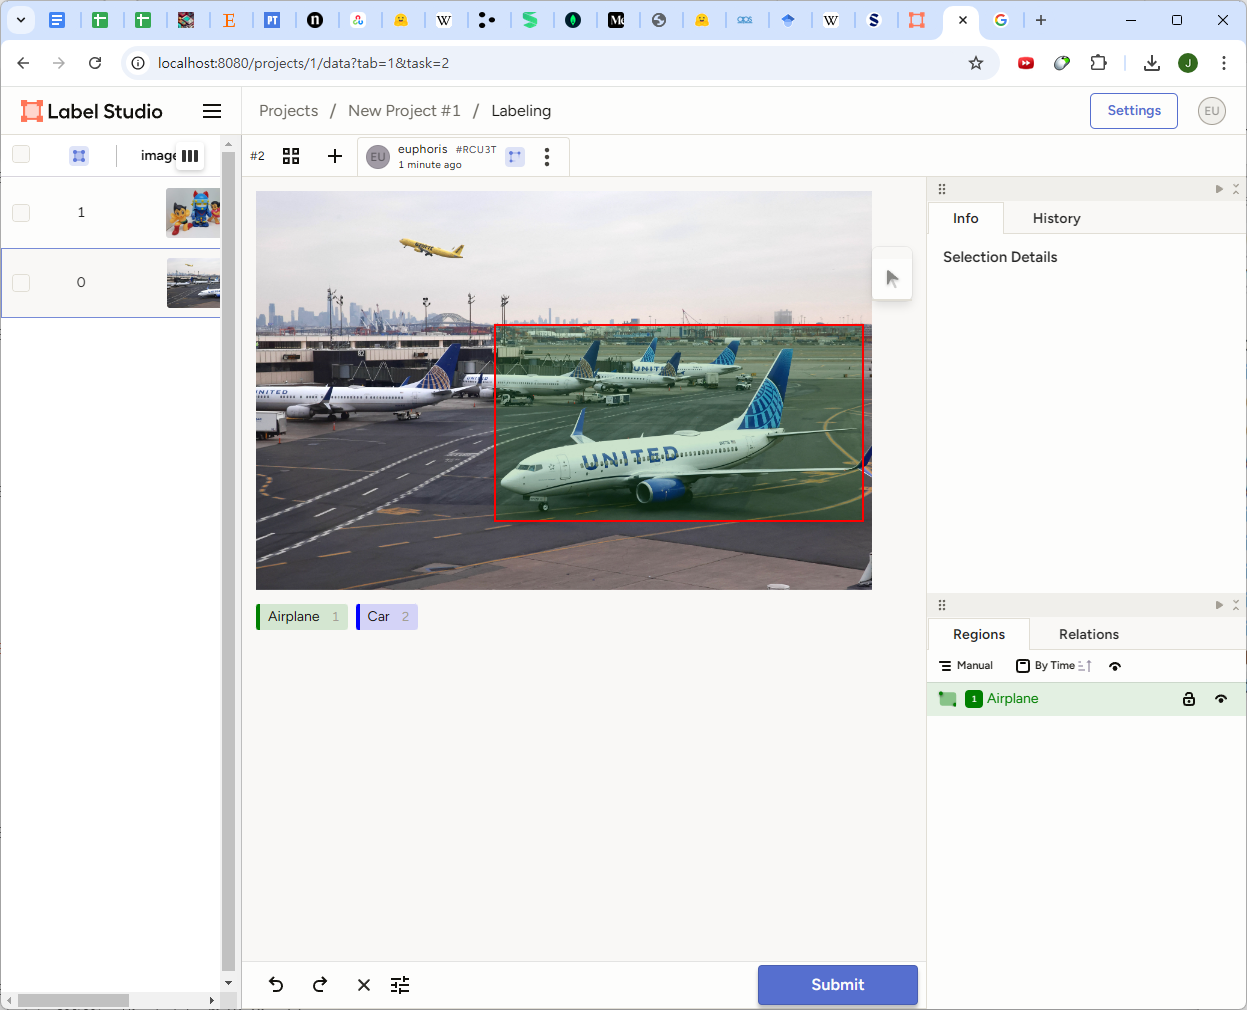Grab the Regions panel drag handle
Screen dimensions: 1247x1010
pos(942,605)
